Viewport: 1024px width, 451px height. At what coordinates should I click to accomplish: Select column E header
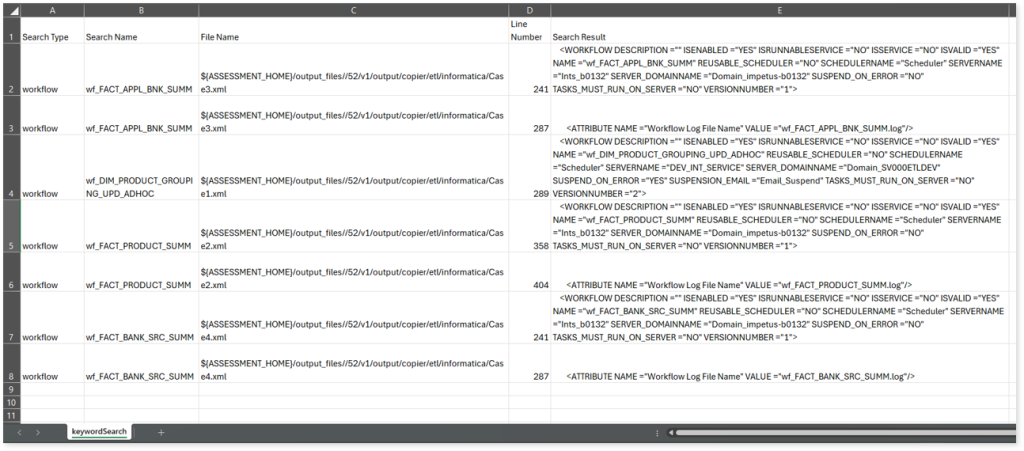tap(780, 9)
